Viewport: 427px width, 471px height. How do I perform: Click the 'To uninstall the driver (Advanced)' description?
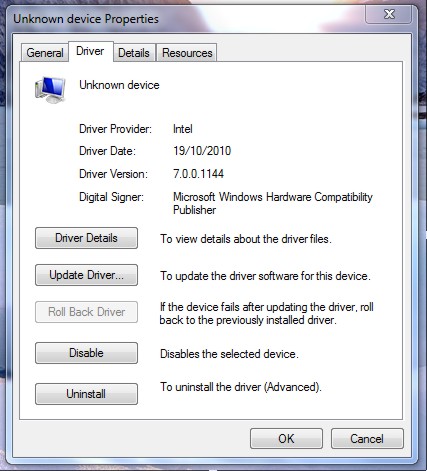(x=241, y=387)
